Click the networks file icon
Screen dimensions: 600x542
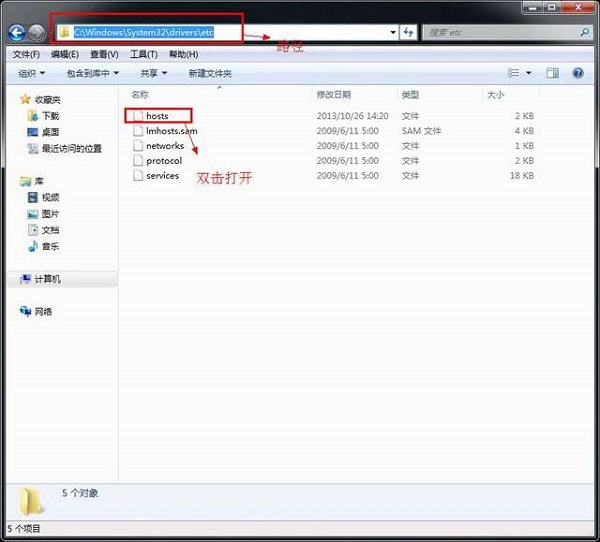click(138, 146)
